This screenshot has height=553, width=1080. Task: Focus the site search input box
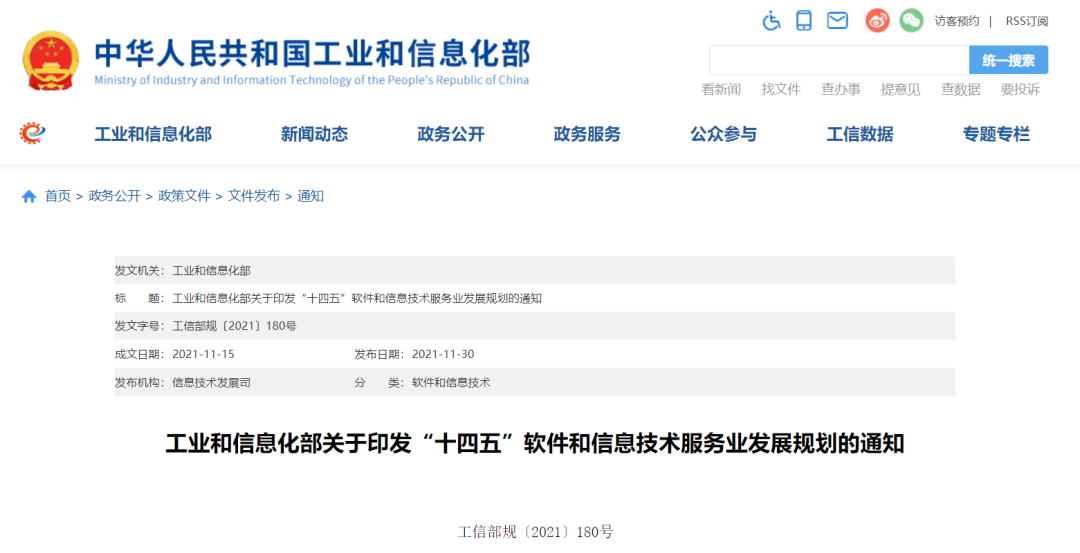point(839,60)
